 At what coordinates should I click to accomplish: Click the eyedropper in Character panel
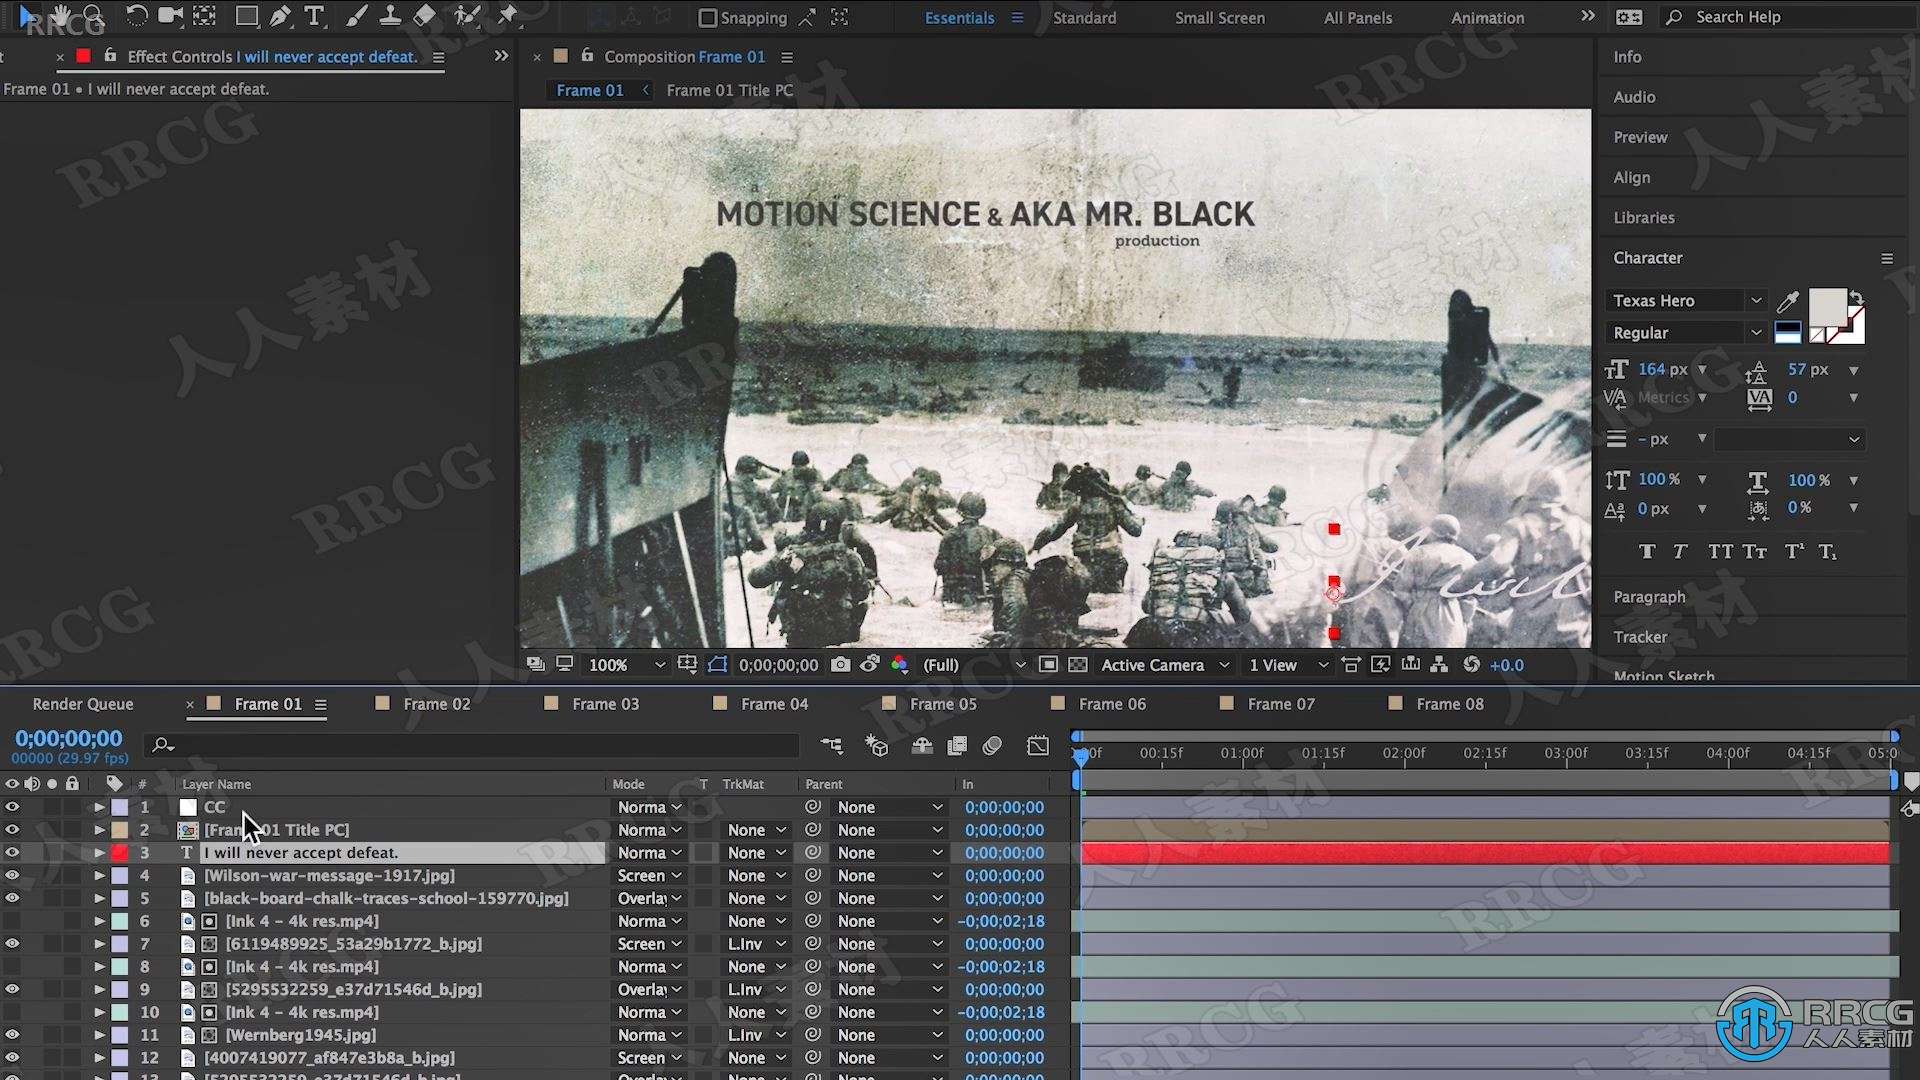click(x=1788, y=300)
